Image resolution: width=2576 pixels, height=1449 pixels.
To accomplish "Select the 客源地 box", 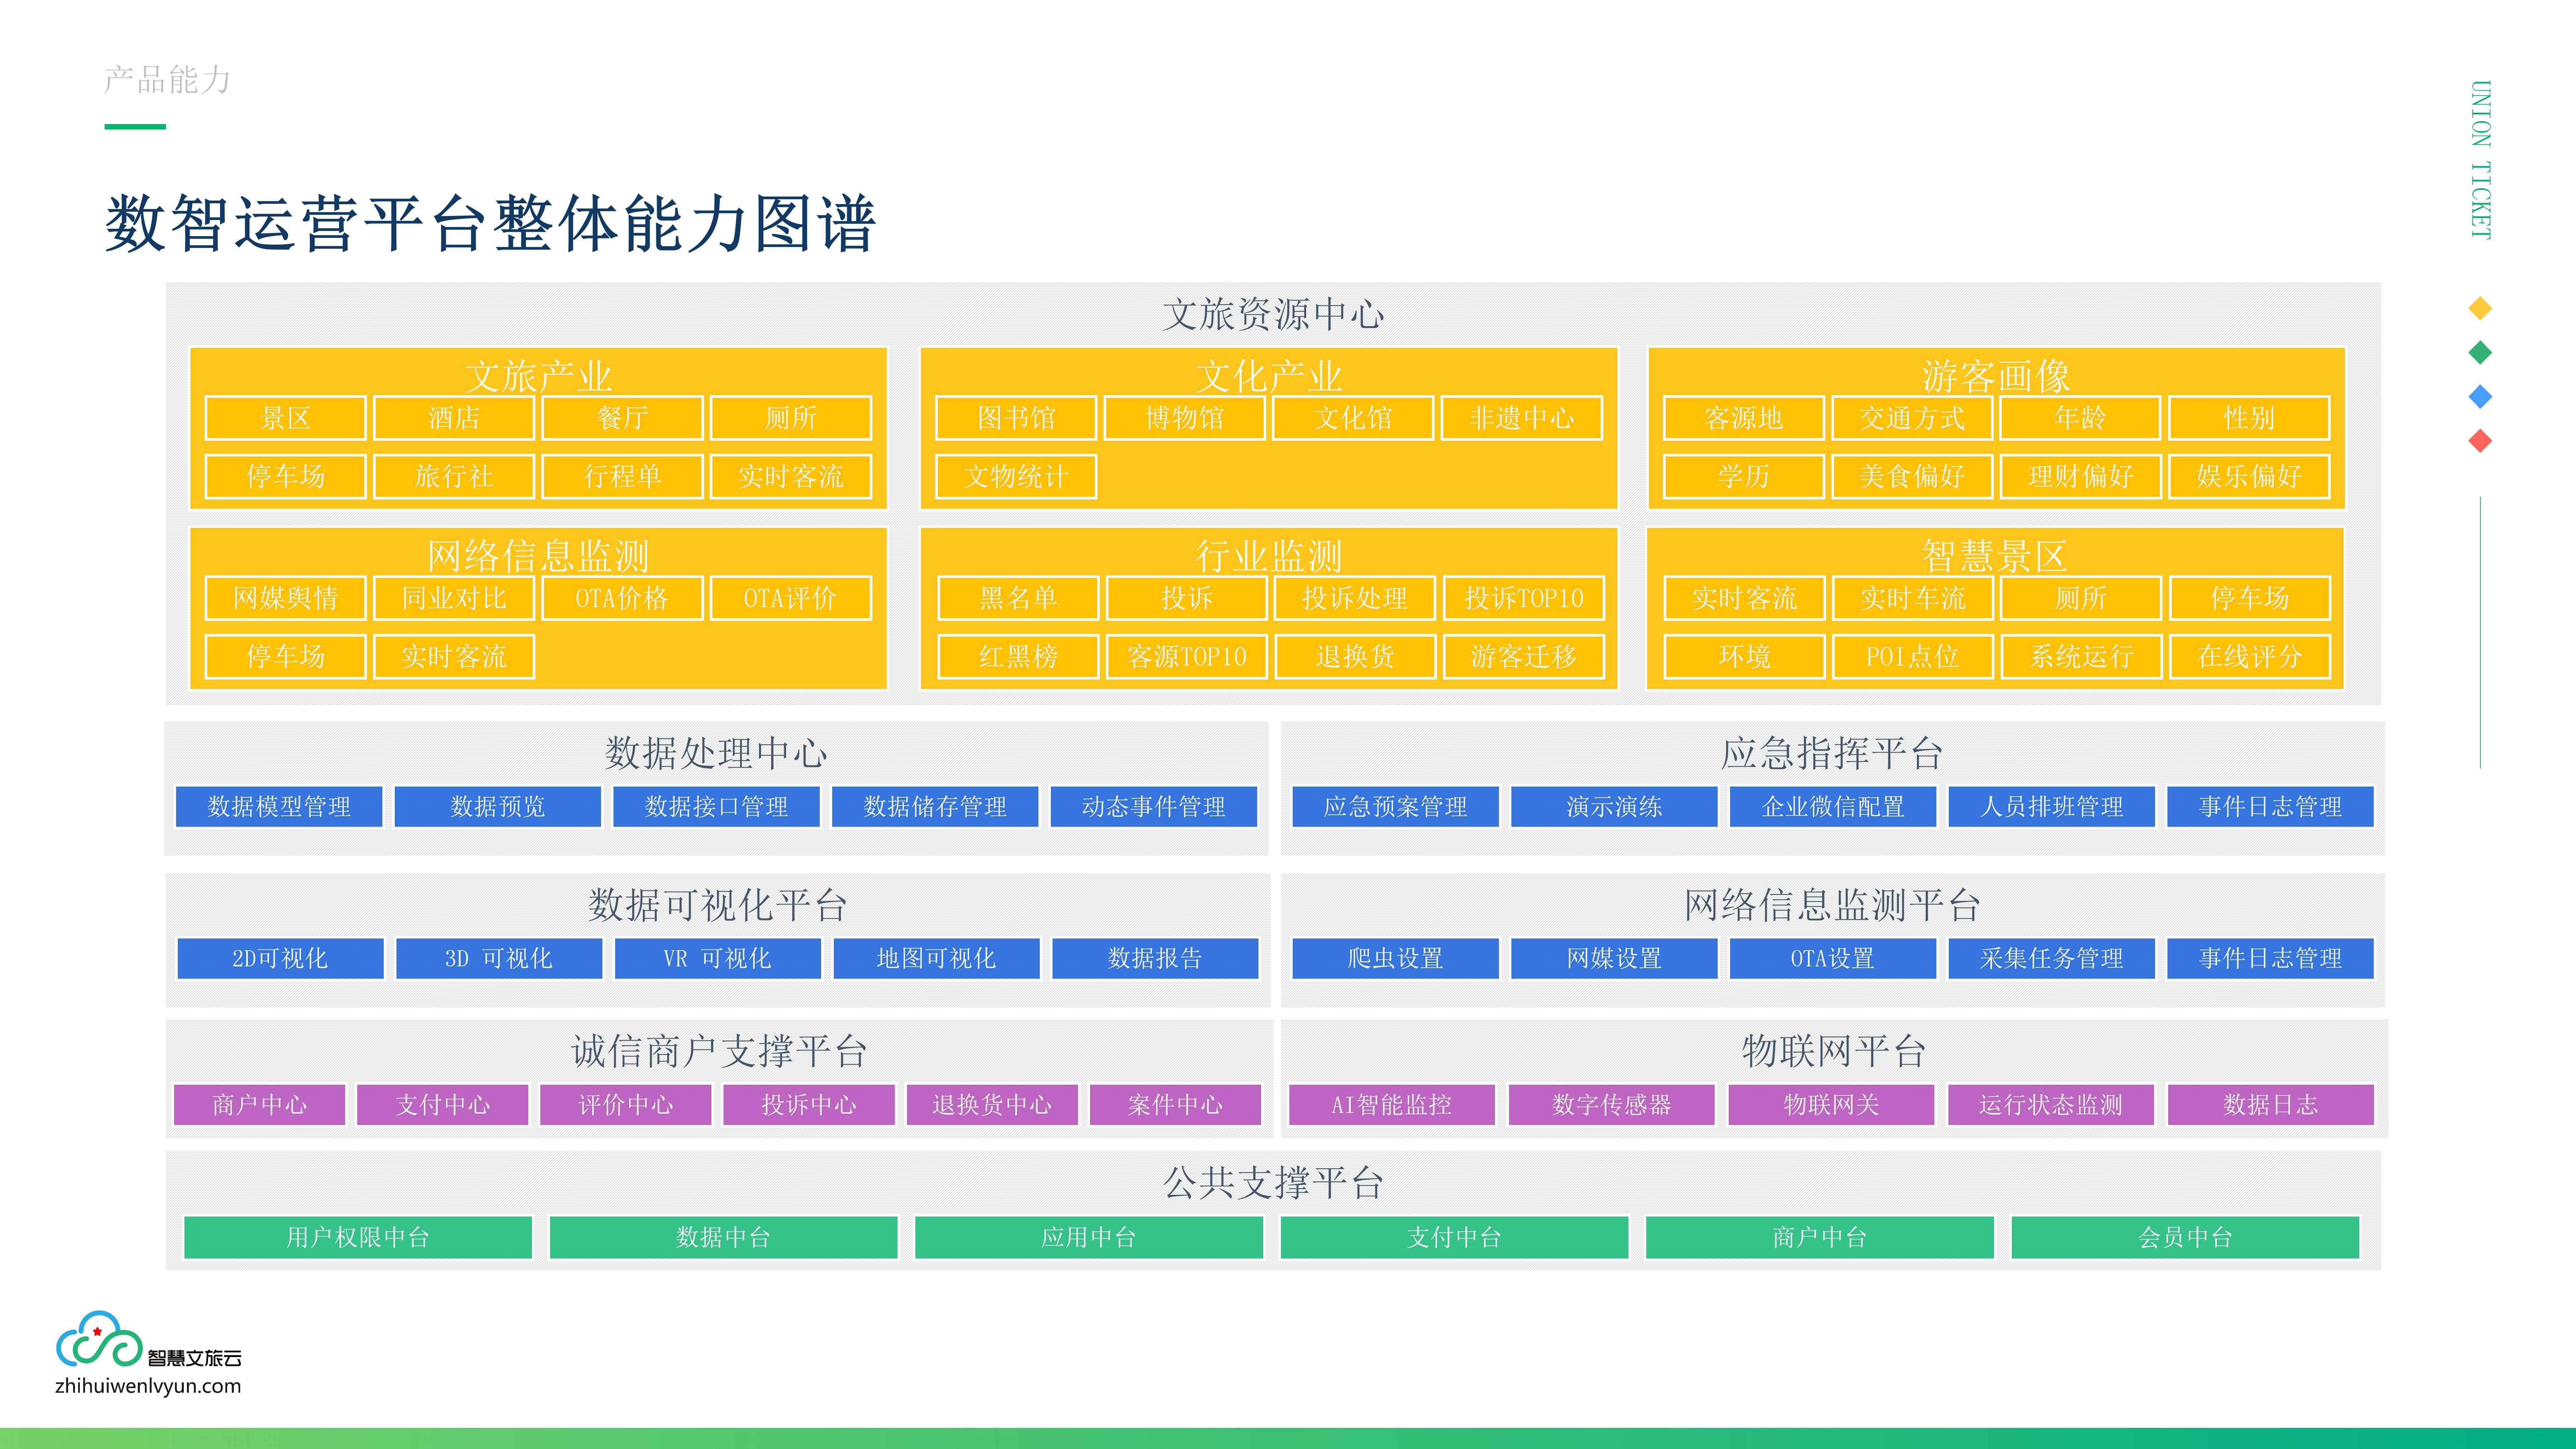I will (1744, 418).
